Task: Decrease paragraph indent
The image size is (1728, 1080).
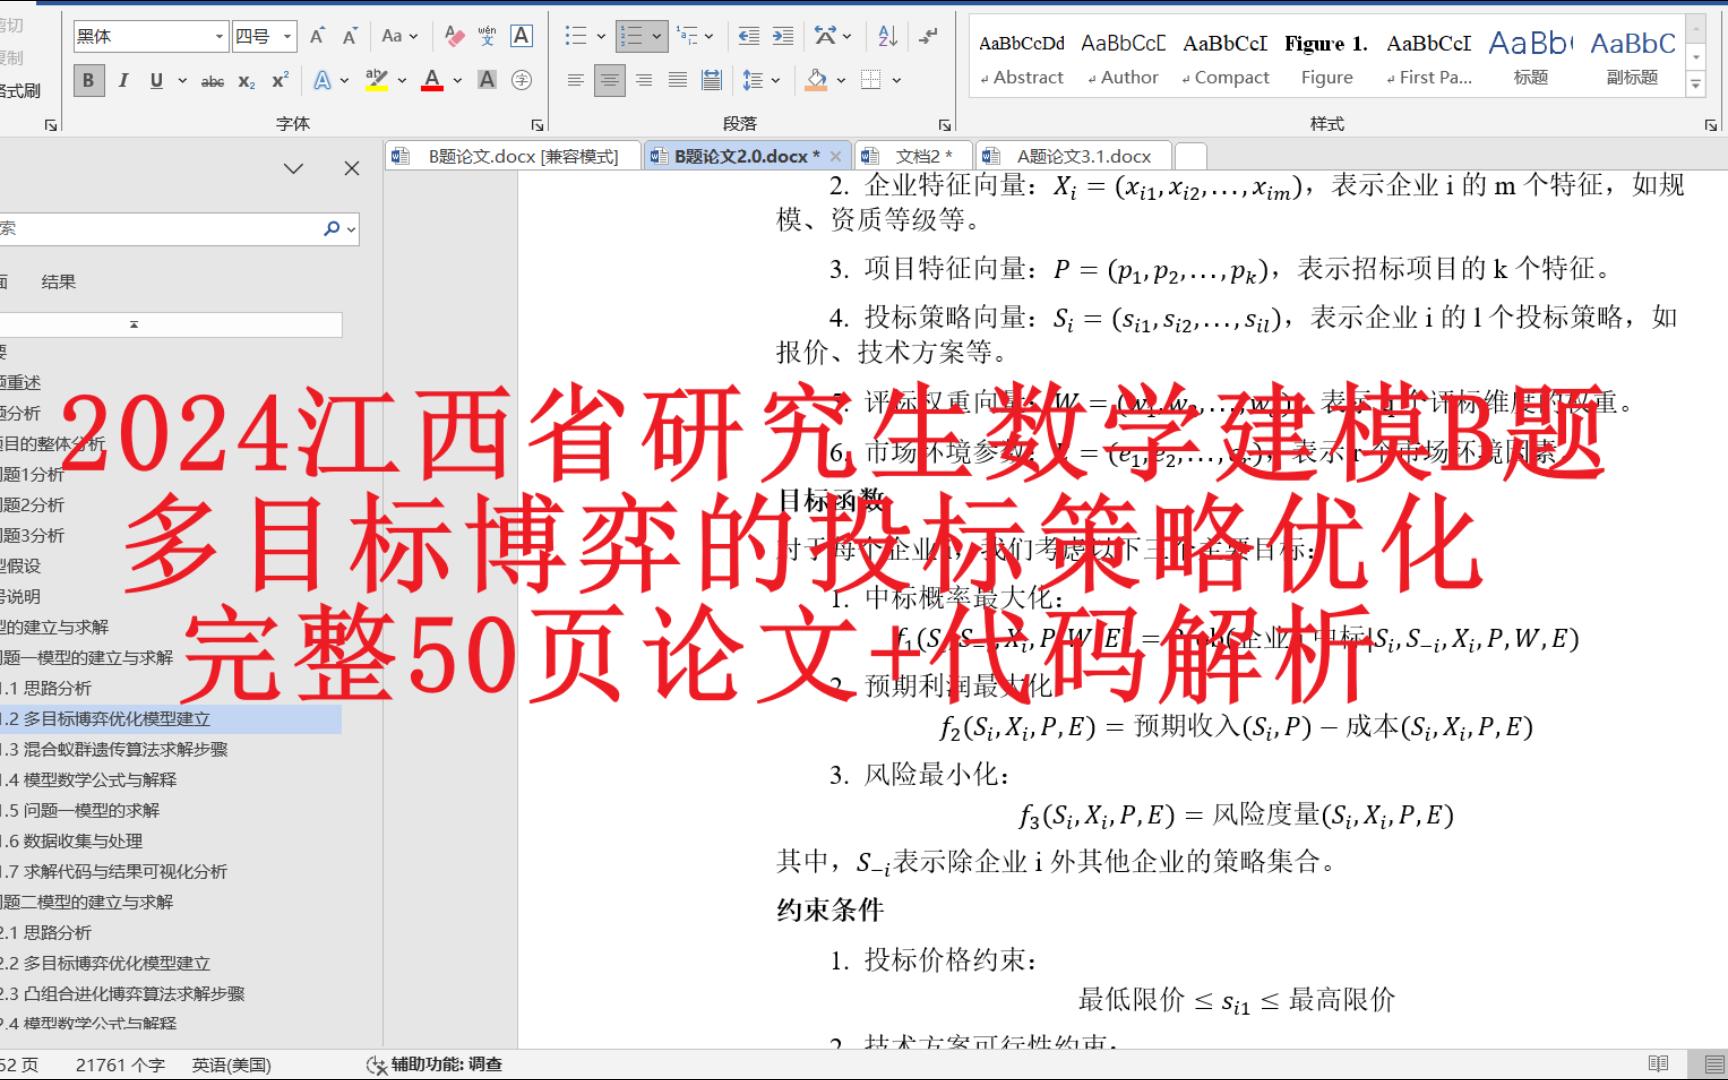Action: (x=748, y=36)
